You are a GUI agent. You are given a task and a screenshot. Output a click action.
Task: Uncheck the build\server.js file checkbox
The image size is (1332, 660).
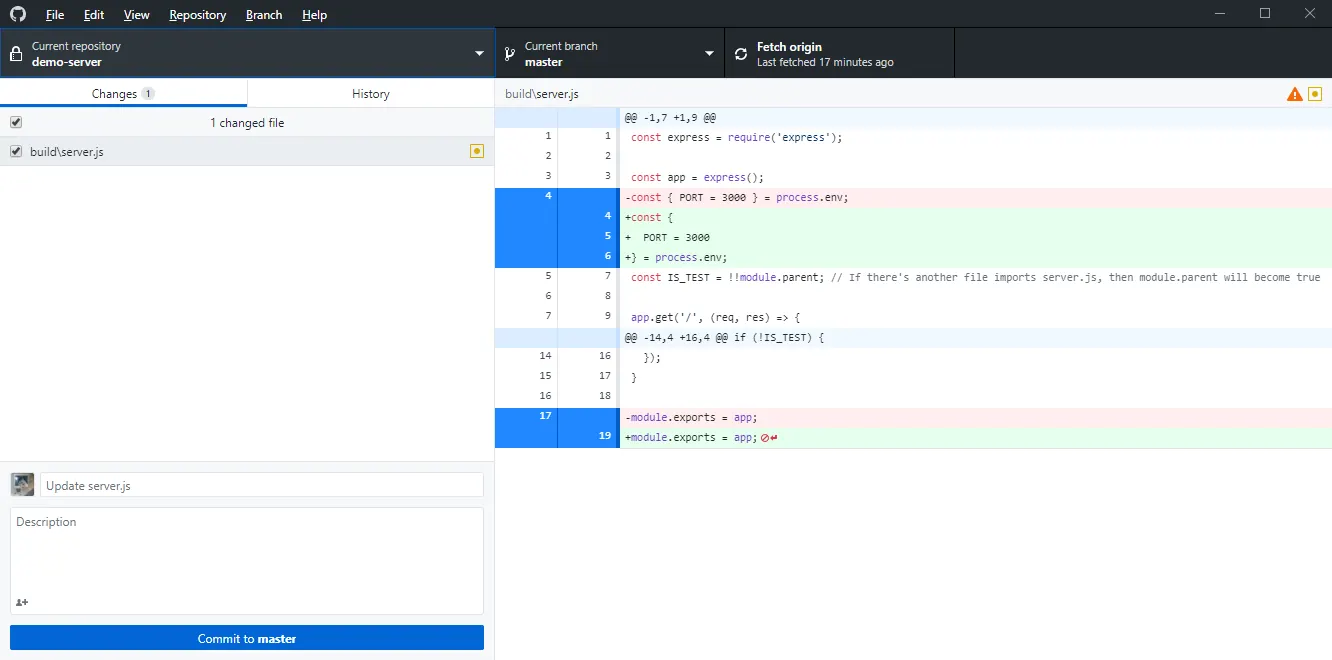click(x=16, y=151)
